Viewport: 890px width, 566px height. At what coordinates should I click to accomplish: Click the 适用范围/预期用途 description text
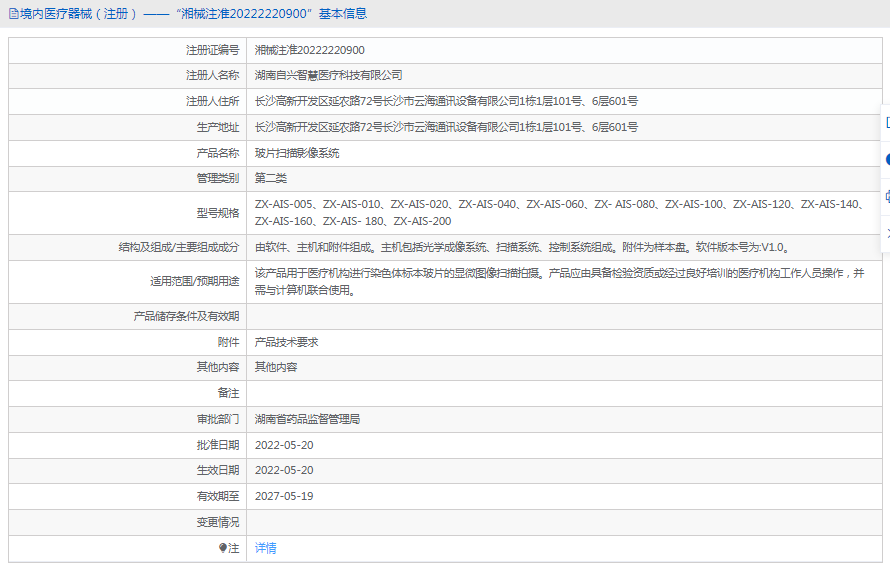pos(560,282)
